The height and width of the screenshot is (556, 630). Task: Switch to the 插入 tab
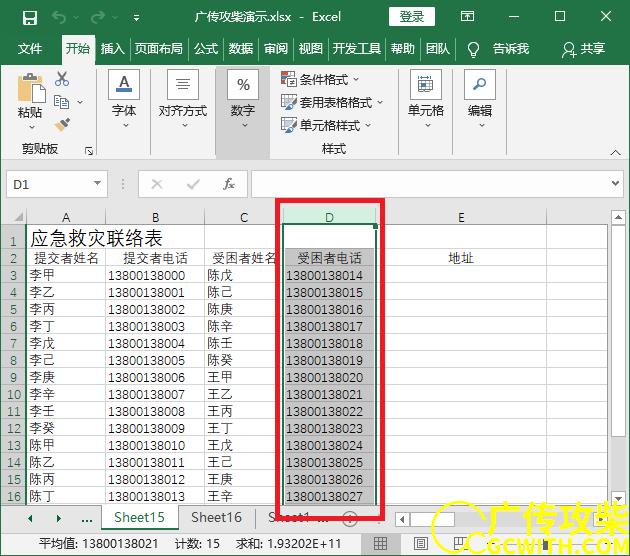coord(112,49)
